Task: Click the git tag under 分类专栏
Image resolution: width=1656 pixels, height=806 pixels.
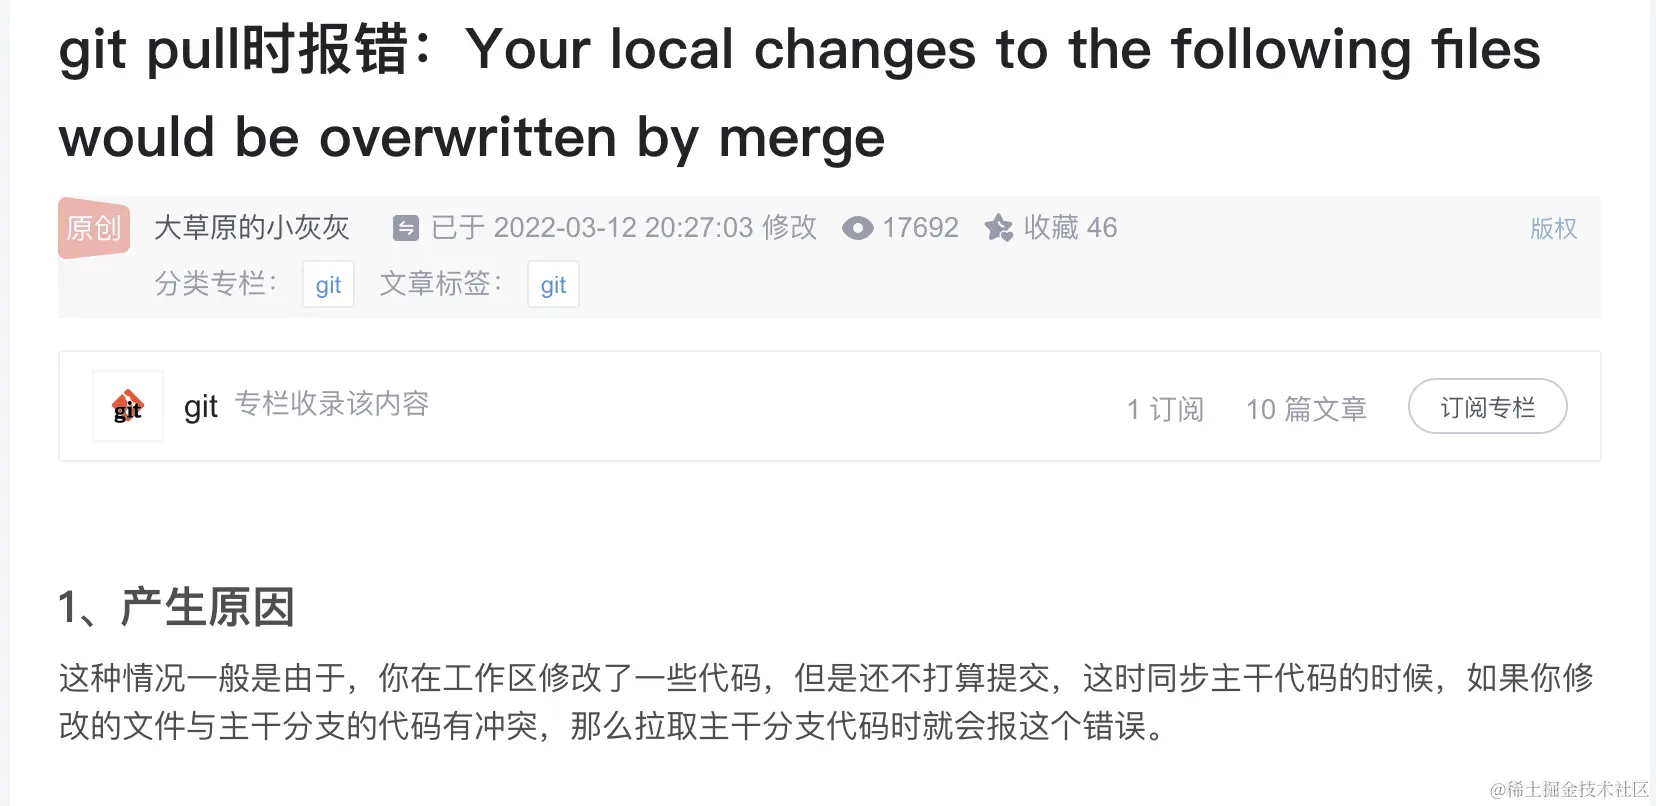Action: tap(328, 284)
